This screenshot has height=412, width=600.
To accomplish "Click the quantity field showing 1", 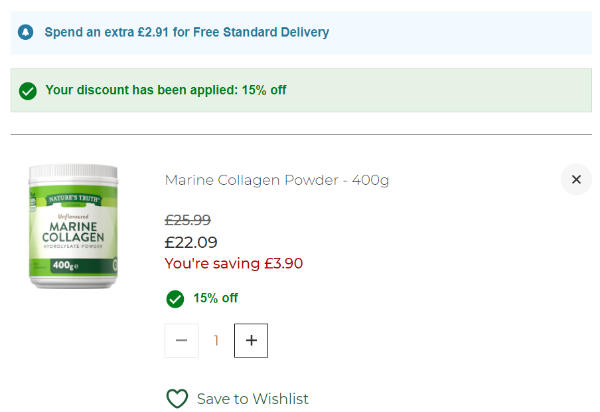I will click(216, 341).
